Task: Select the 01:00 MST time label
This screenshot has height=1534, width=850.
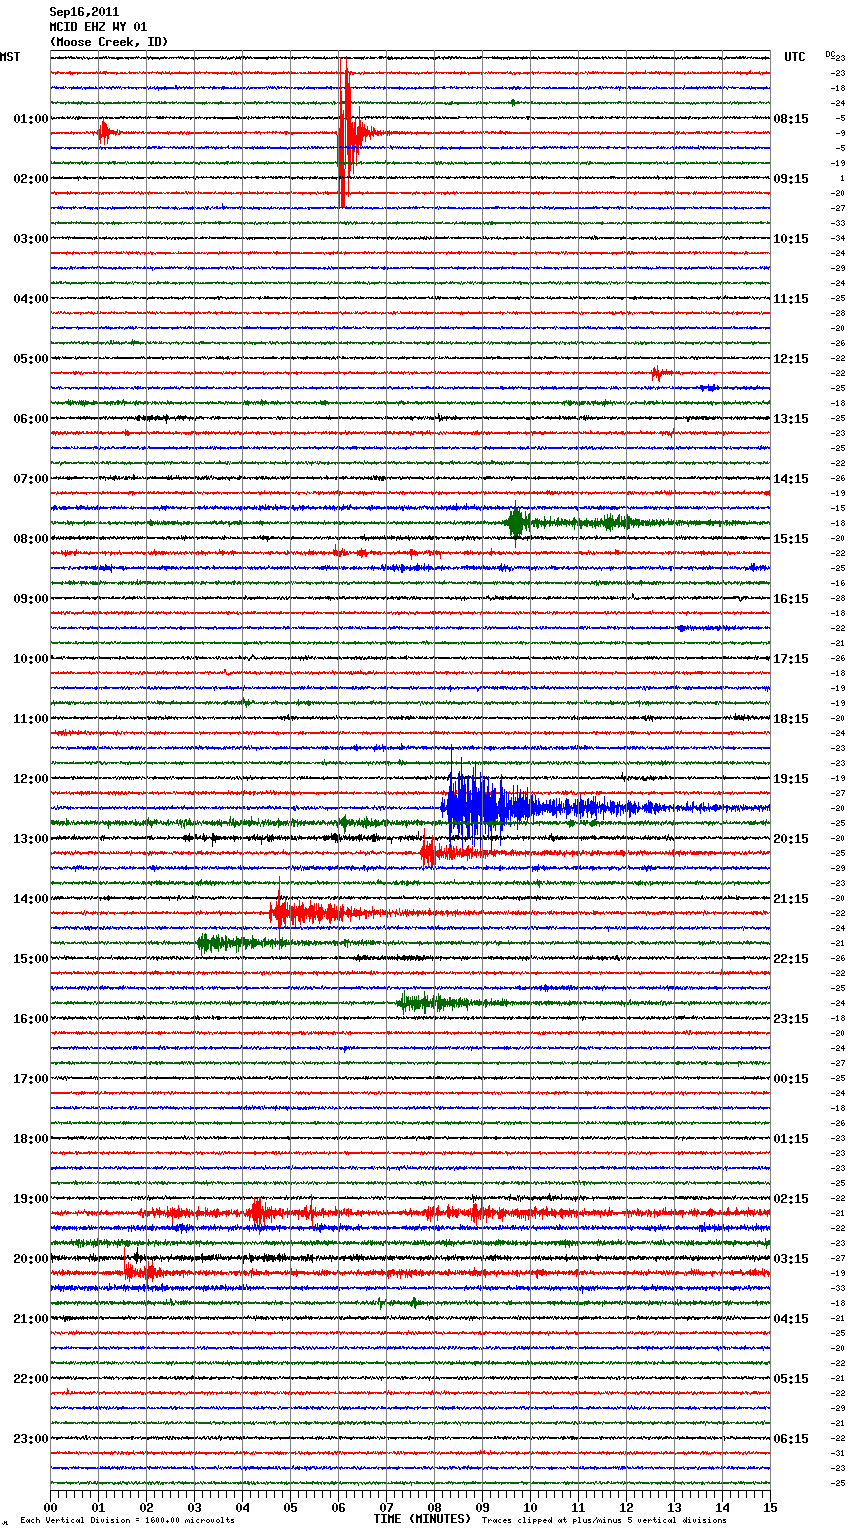Action: click(30, 118)
